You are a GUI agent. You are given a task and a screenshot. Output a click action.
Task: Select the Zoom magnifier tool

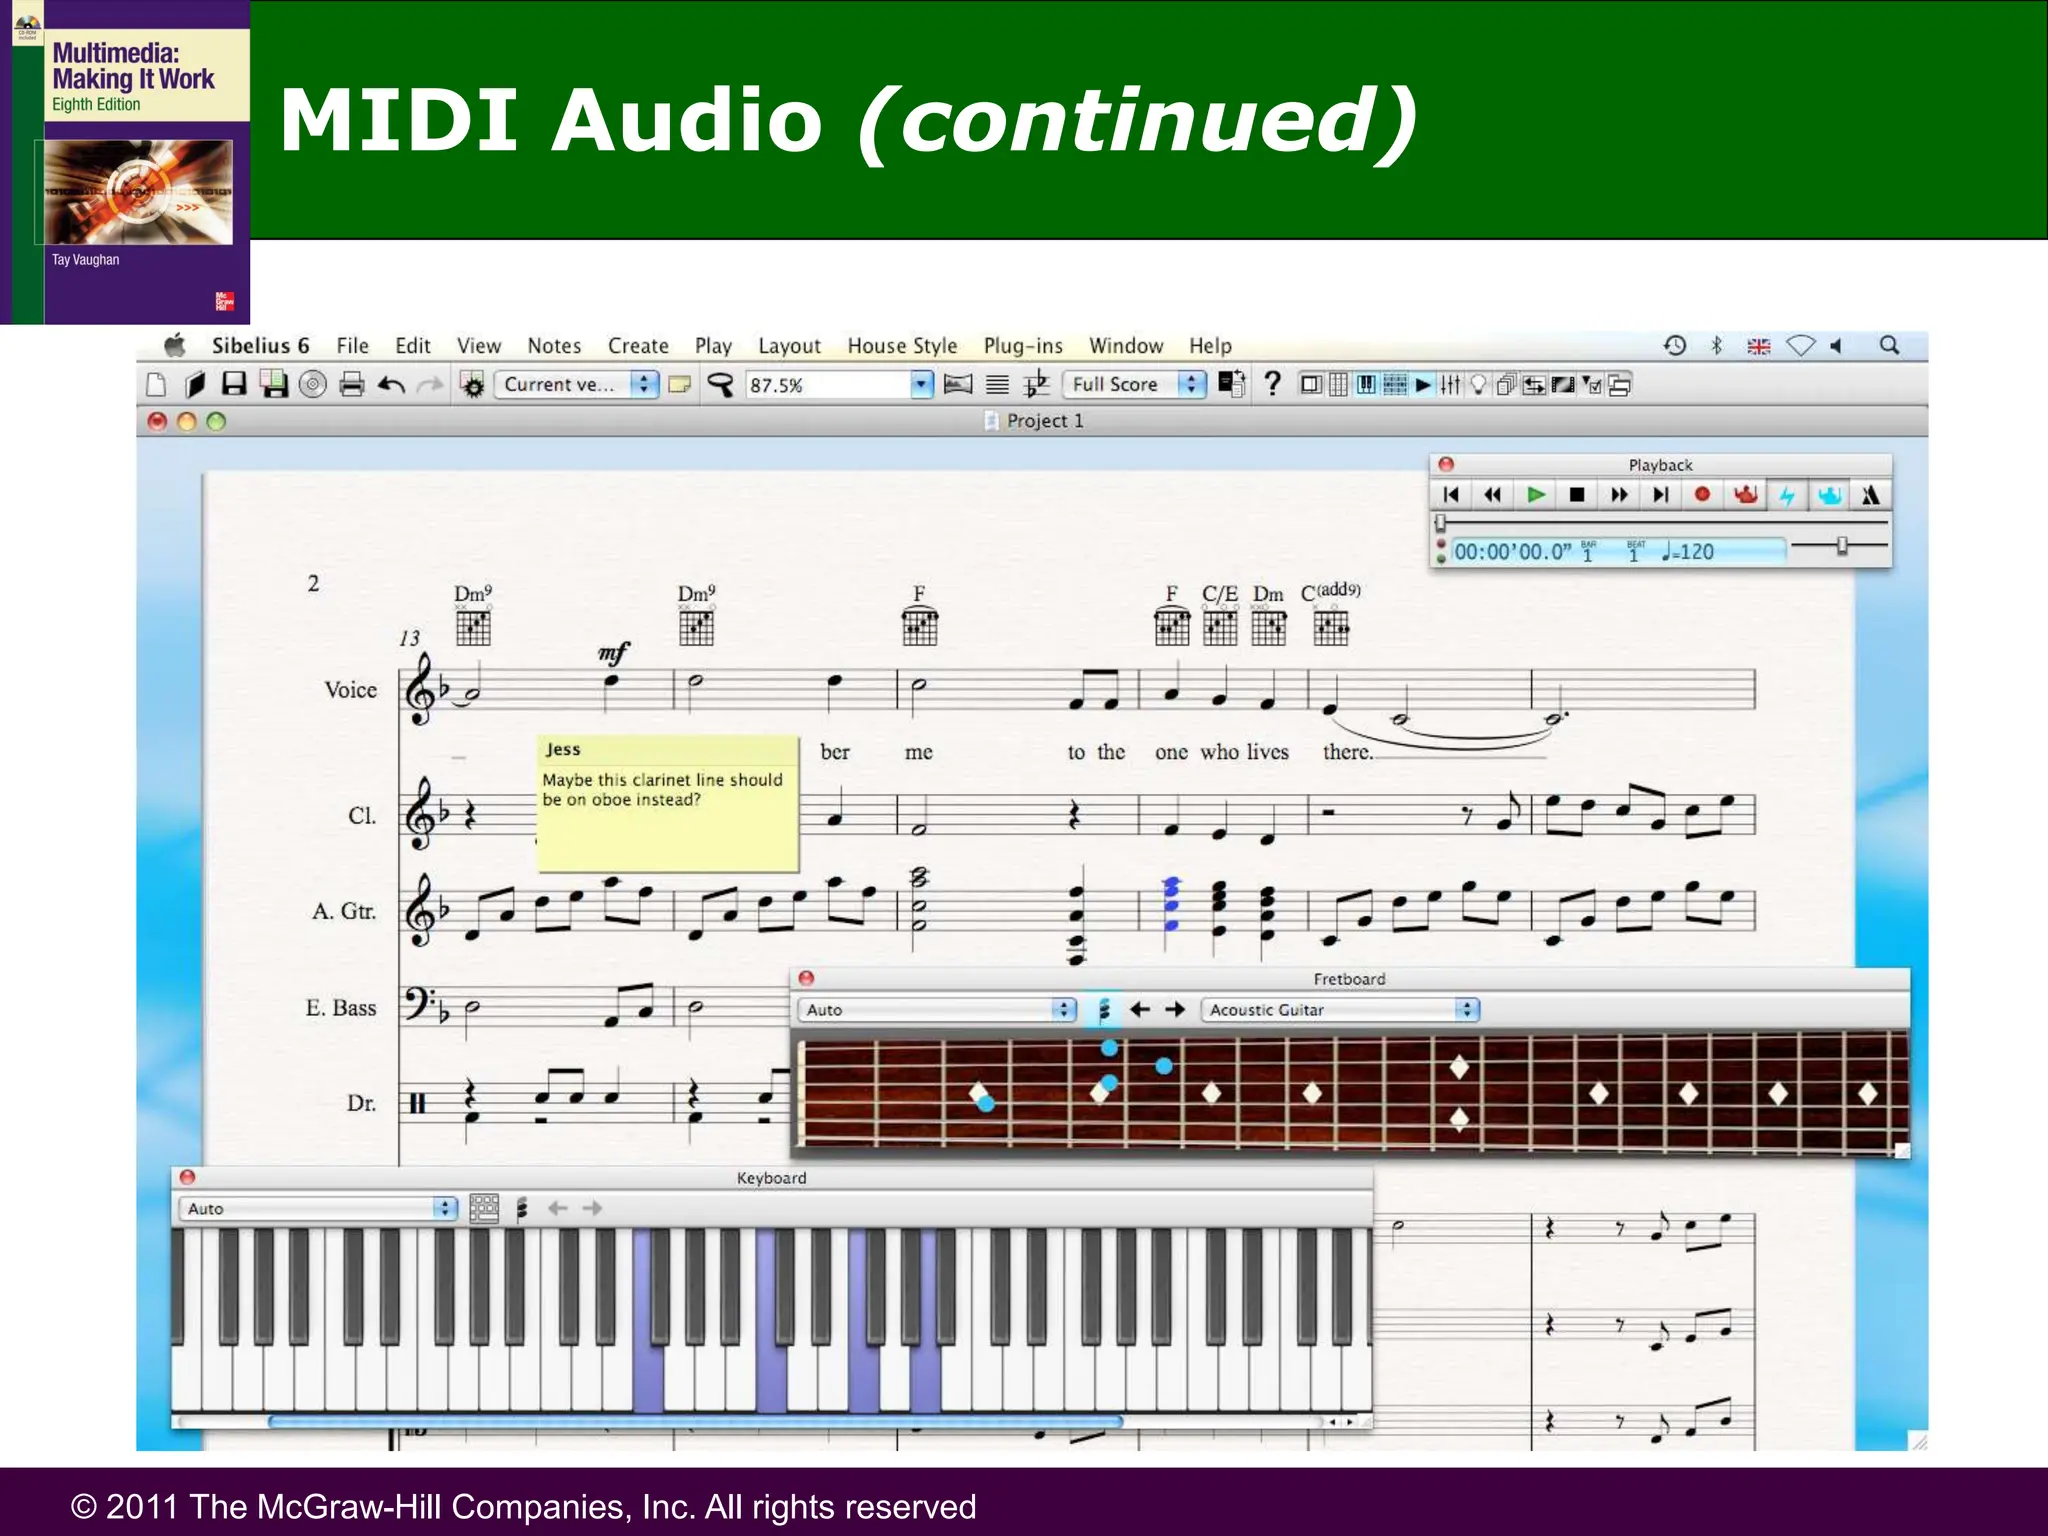[720, 385]
